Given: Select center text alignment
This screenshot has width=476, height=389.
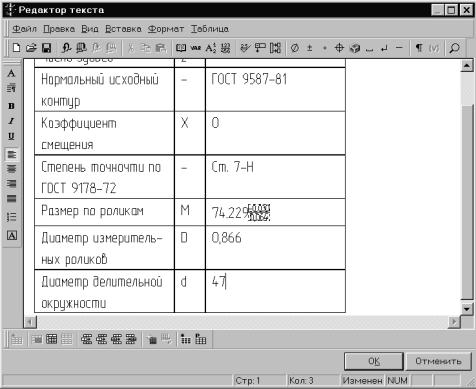Looking at the screenshot, I should point(11,169).
